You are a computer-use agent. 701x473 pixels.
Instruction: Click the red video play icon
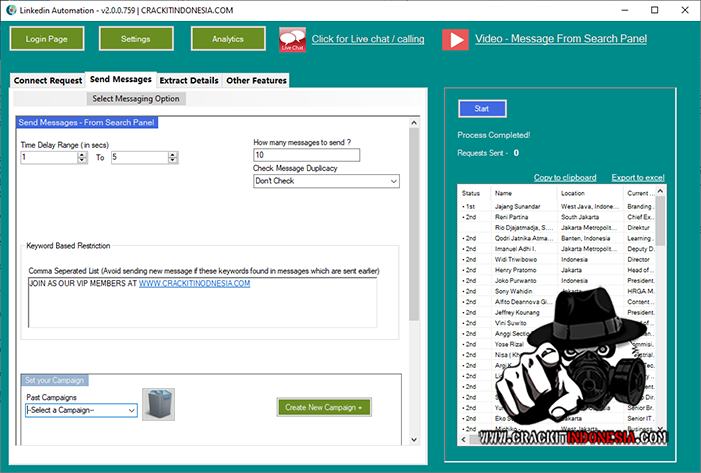click(x=455, y=39)
